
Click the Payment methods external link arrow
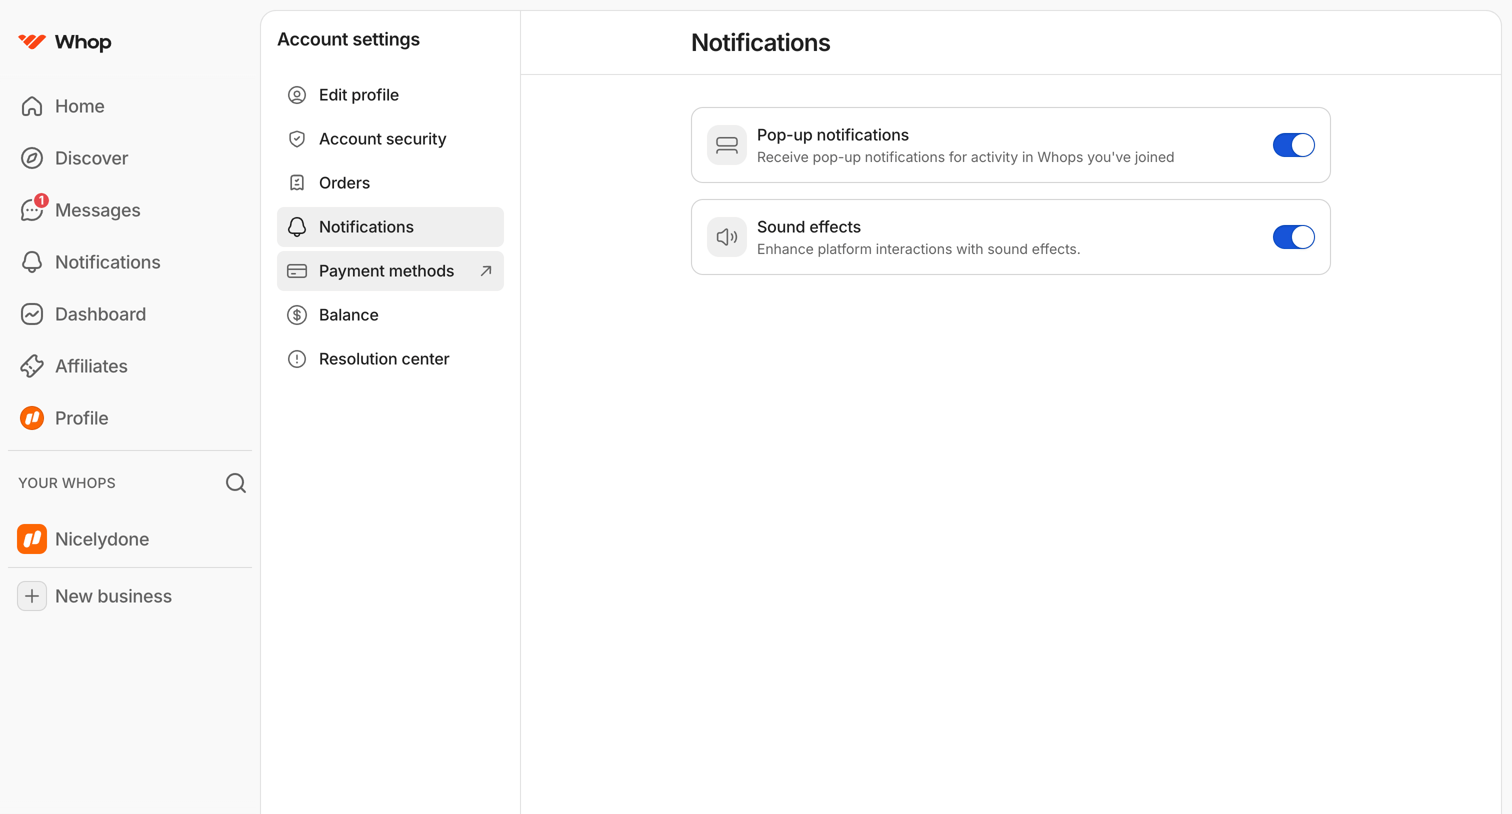pos(486,271)
